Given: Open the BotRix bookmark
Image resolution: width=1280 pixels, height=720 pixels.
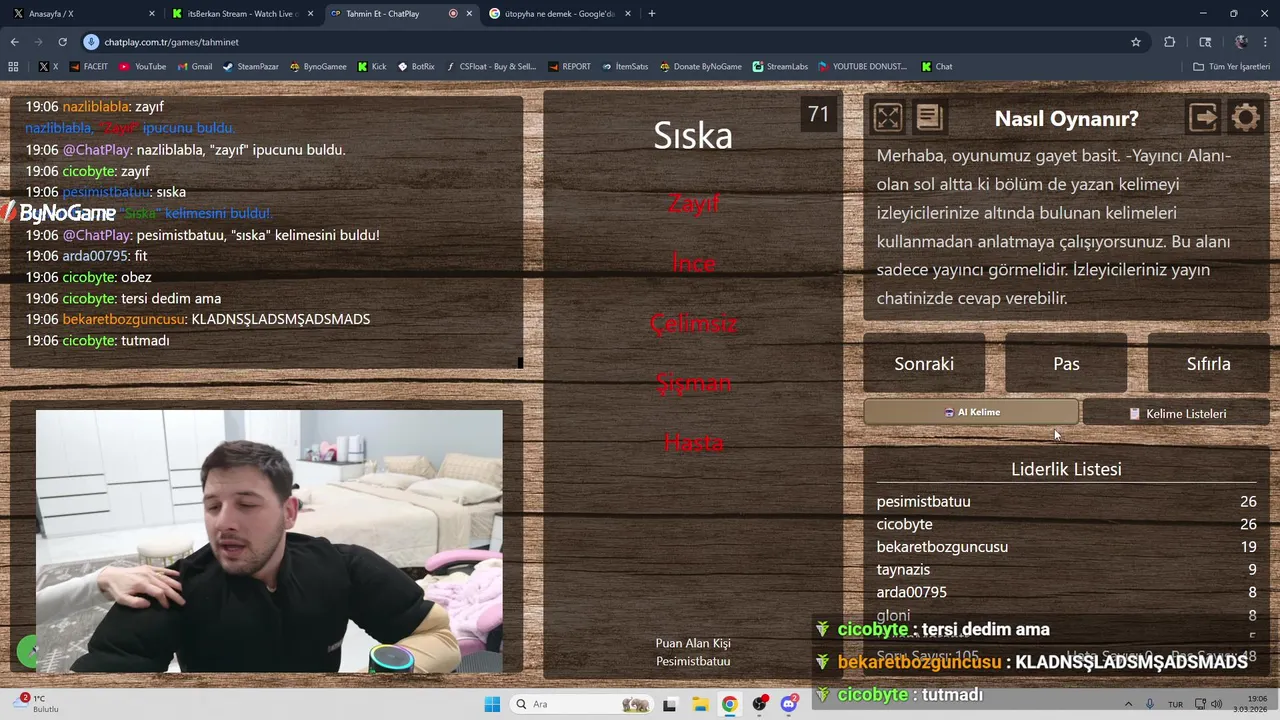Looking at the screenshot, I should pos(416,67).
